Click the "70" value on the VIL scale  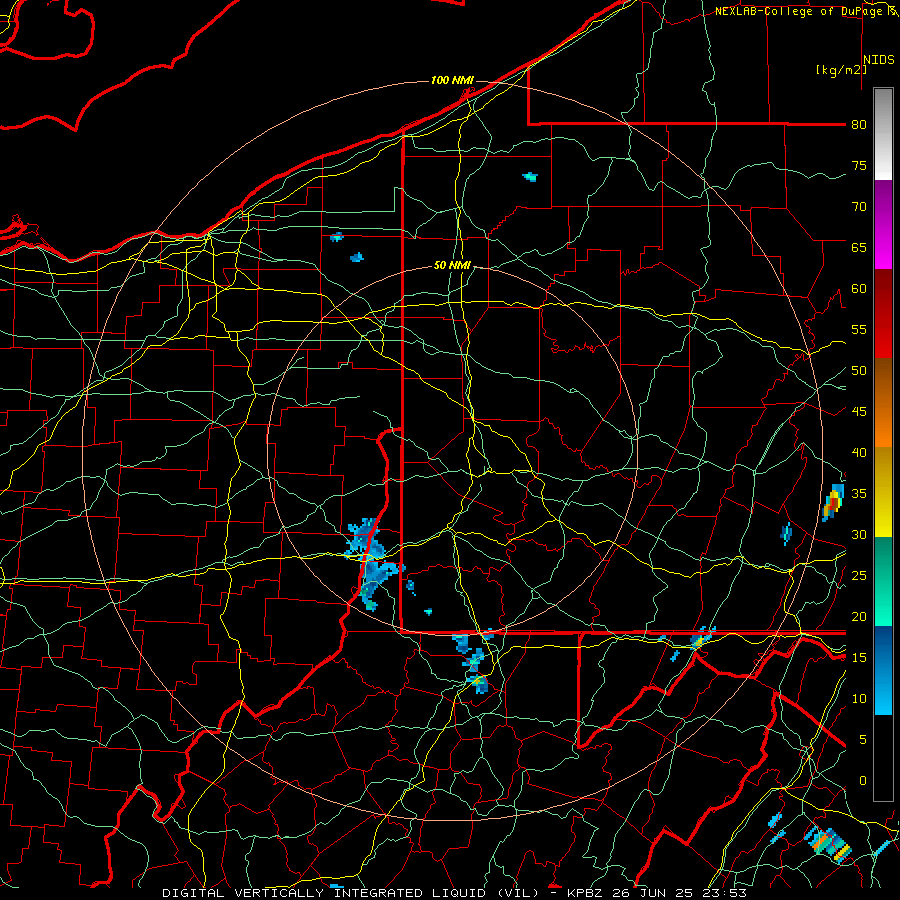(859, 207)
